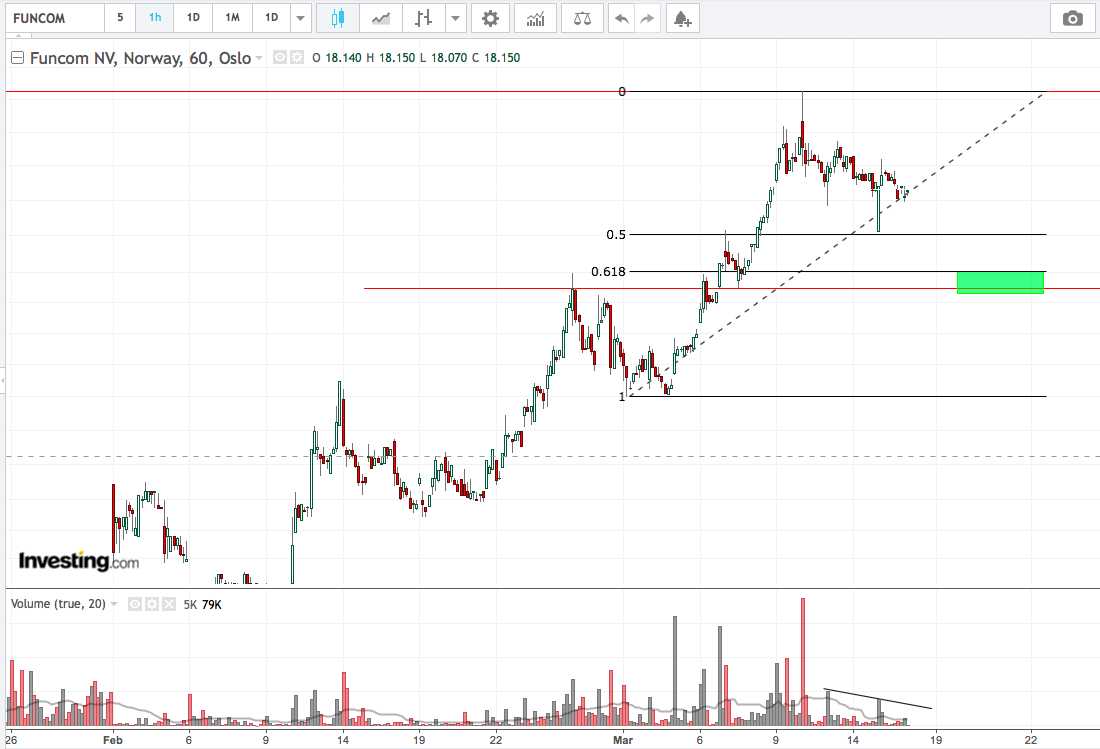The image size is (1100, 749).
Task: Select the 1h interval
Action: 155,18
